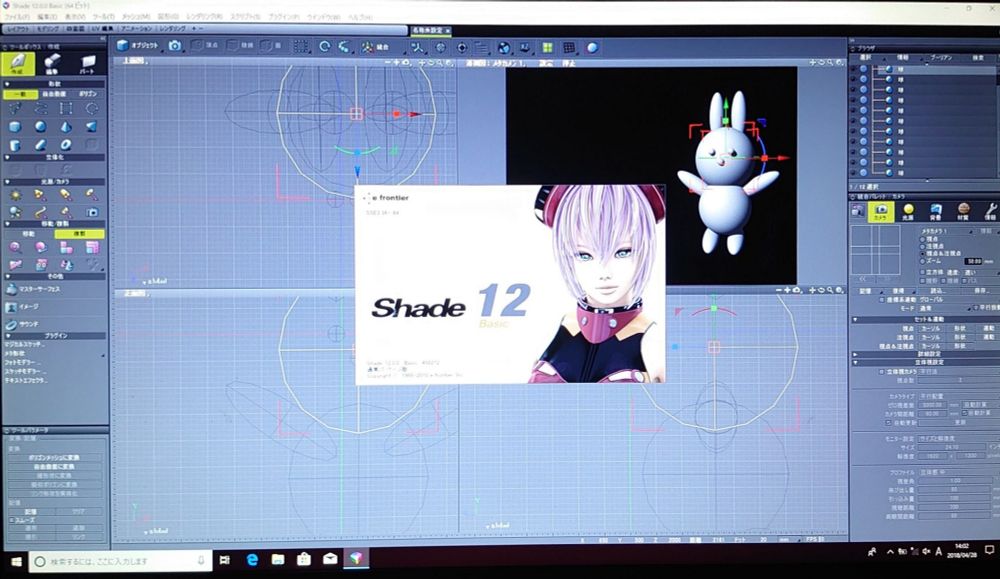Open the Mail app from the taskbar

[x=330, y=559]
